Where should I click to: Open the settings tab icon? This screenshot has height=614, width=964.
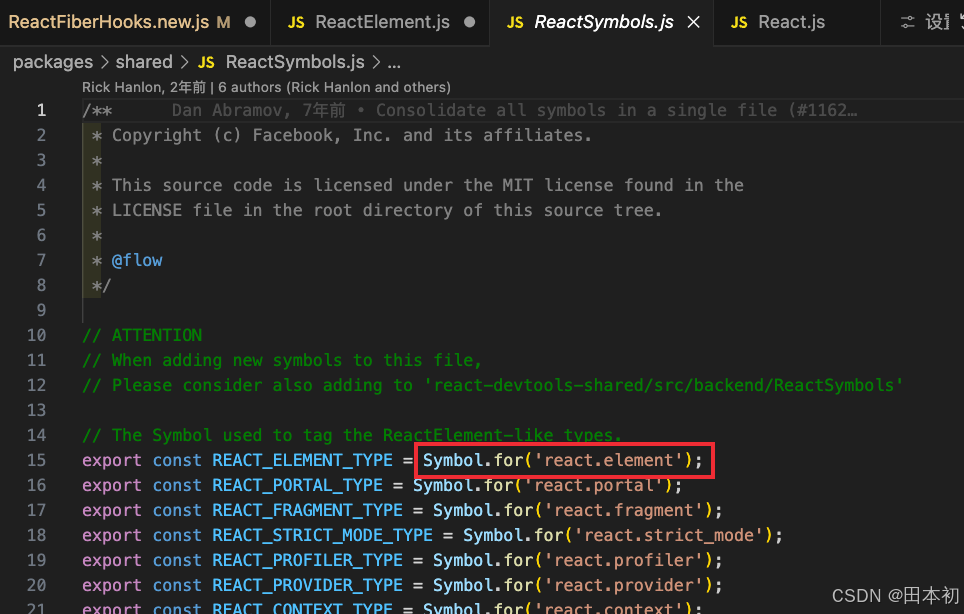coord(907,23)
